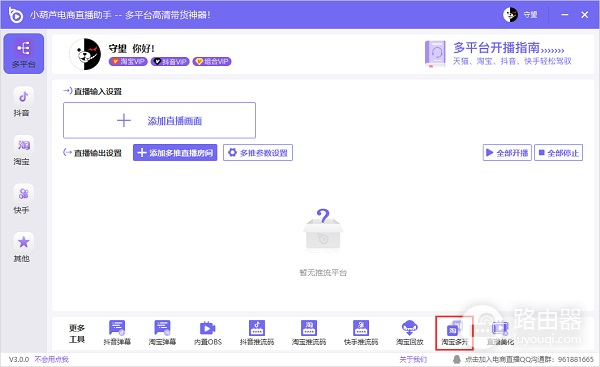Image resolution: width=600 pixels, height=367 pixels.
Task: Open the 关于我们 link
Action: pos(413,359)
